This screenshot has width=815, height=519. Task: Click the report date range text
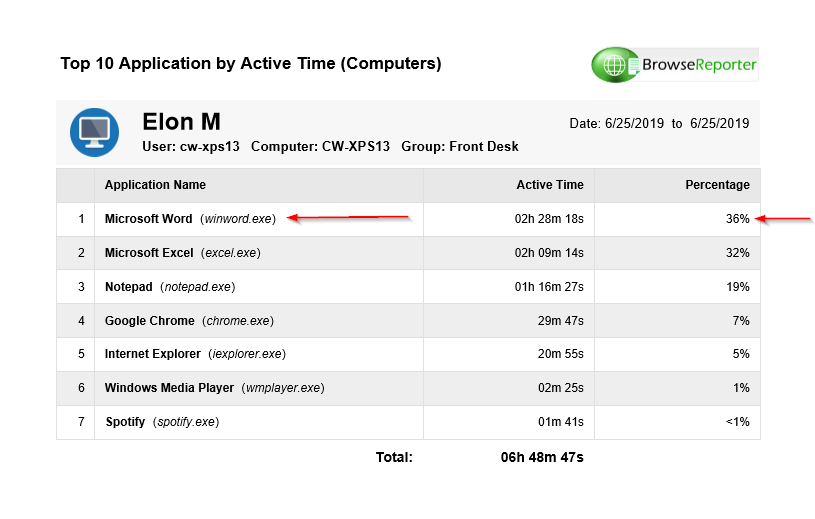click(x=659, y=124)
